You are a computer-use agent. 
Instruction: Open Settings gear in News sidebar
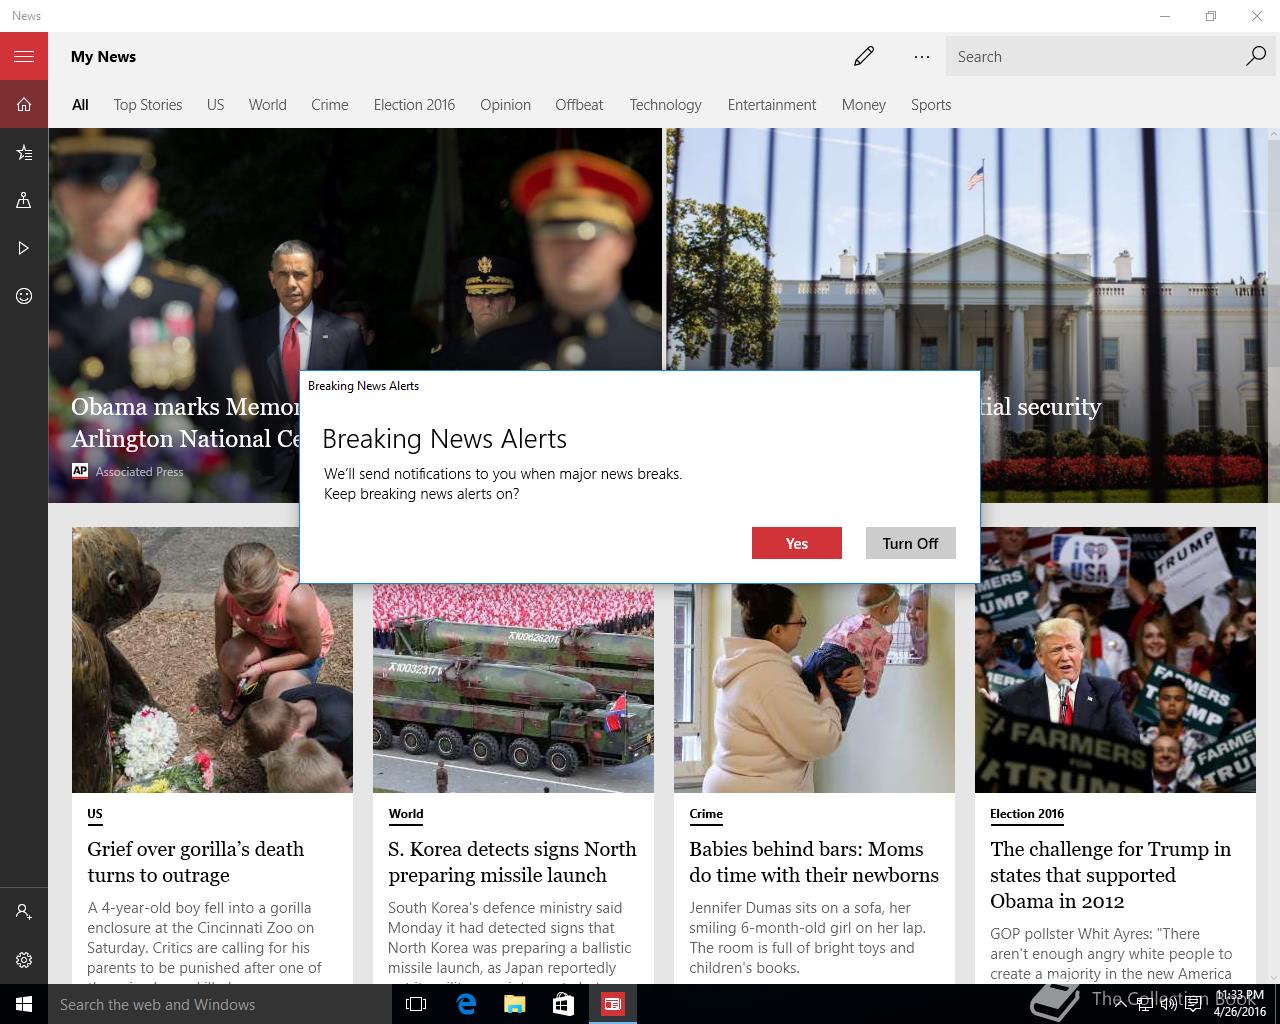[24, 960]
